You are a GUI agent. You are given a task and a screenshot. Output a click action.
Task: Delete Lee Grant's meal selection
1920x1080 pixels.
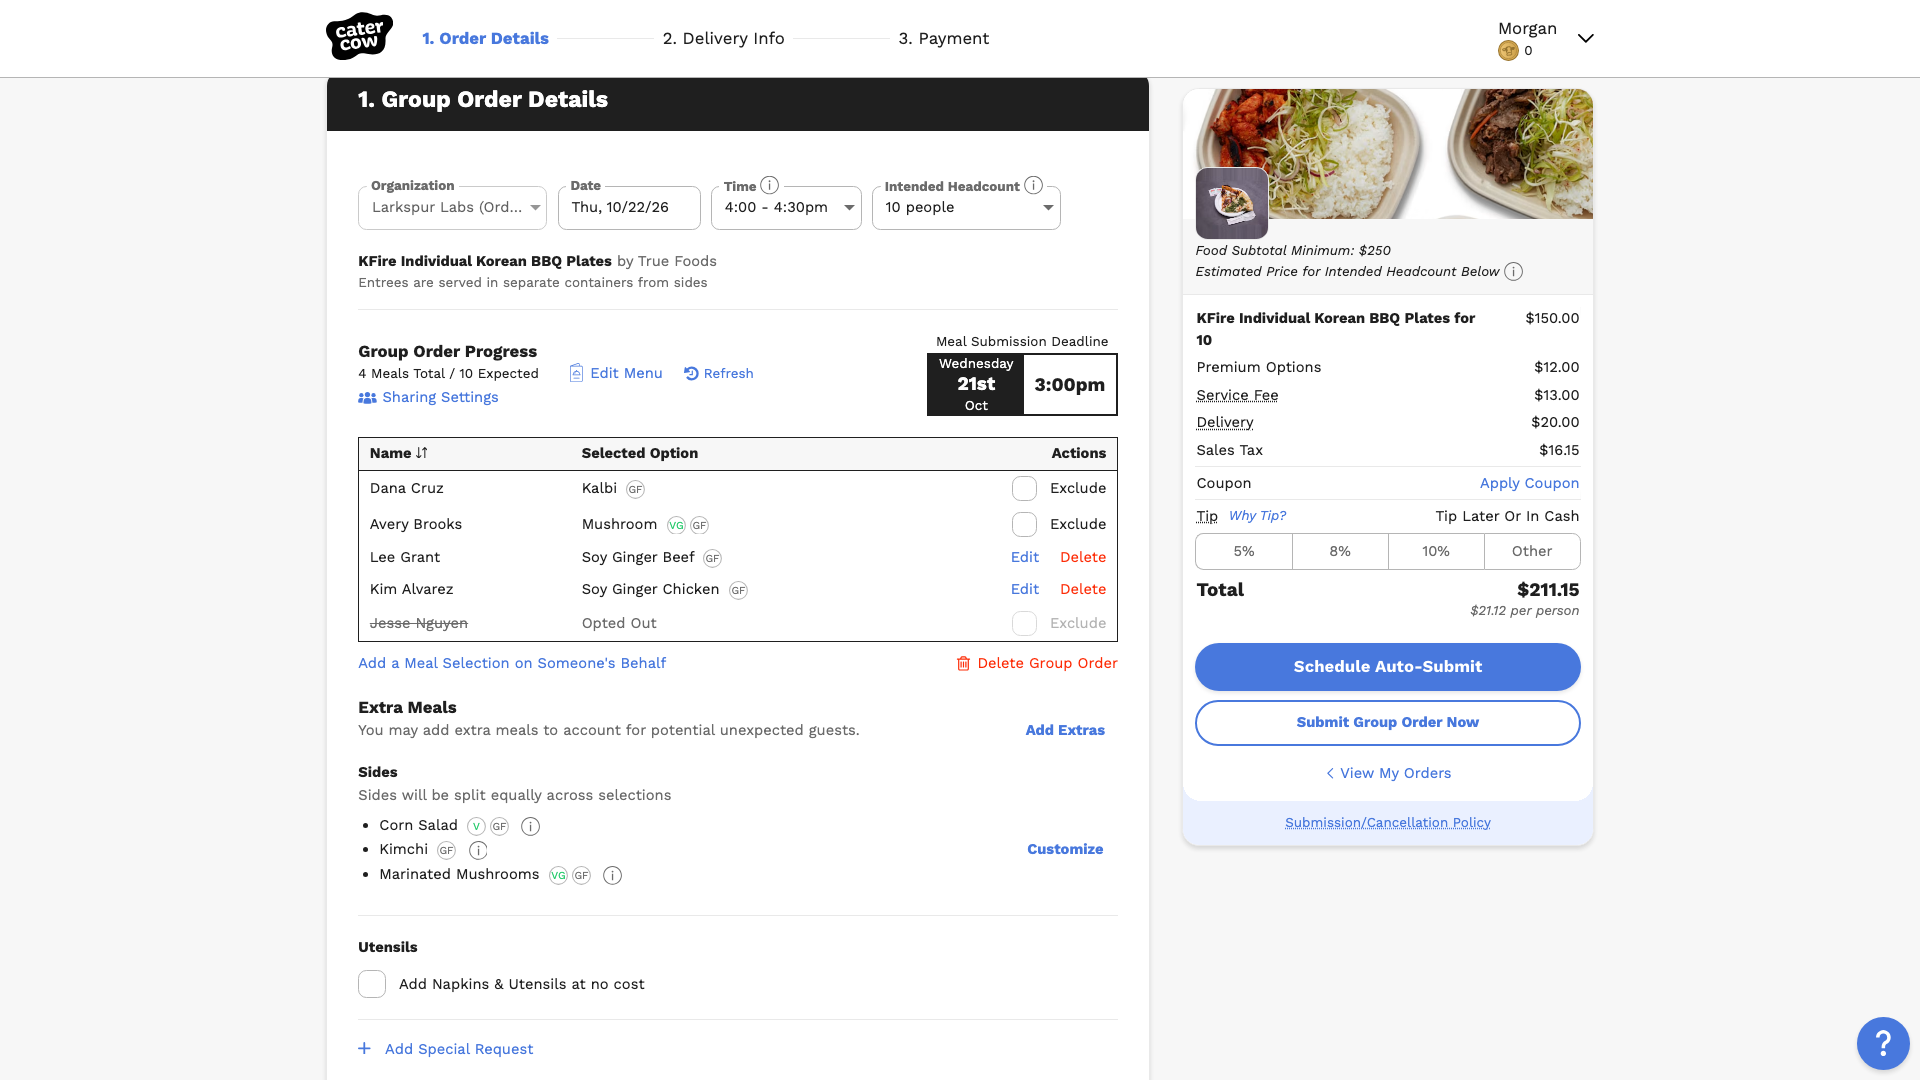point(1083,557)
